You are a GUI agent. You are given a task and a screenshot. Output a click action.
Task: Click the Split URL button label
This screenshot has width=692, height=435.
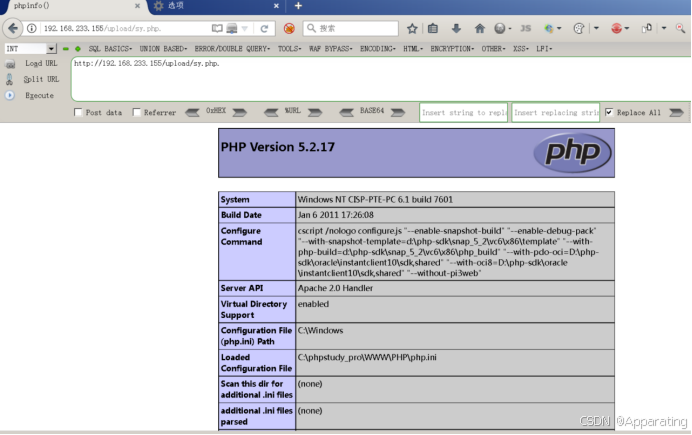click(x=41, y=79)
